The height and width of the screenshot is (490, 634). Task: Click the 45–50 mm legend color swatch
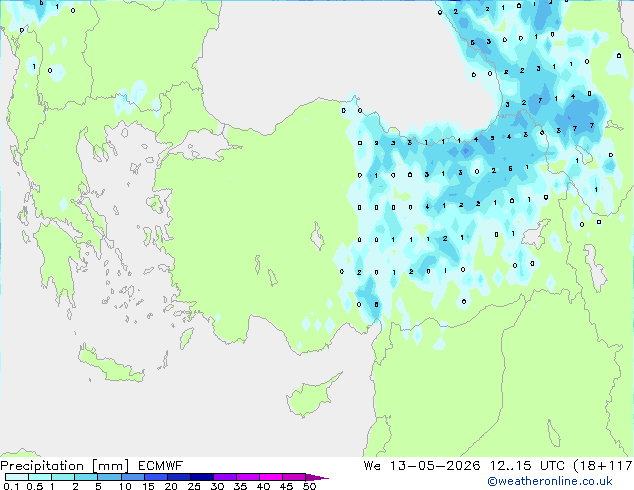coord(294,477)
